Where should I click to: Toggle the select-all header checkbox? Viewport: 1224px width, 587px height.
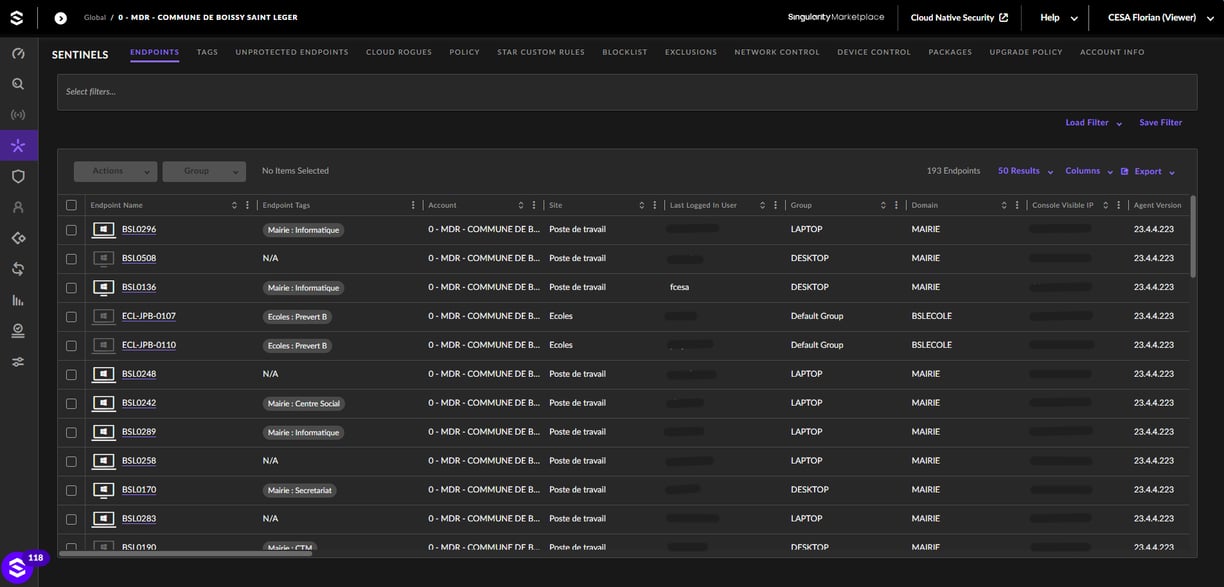[x=71, y=205]
